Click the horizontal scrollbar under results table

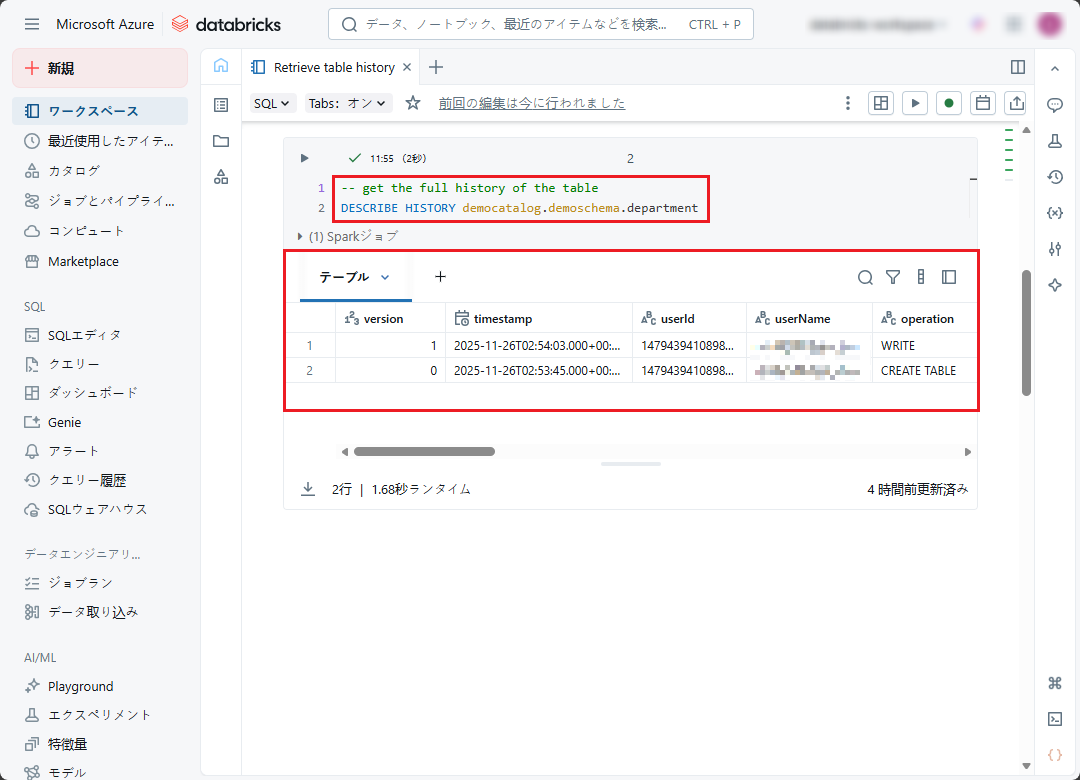tap(424, 452)
